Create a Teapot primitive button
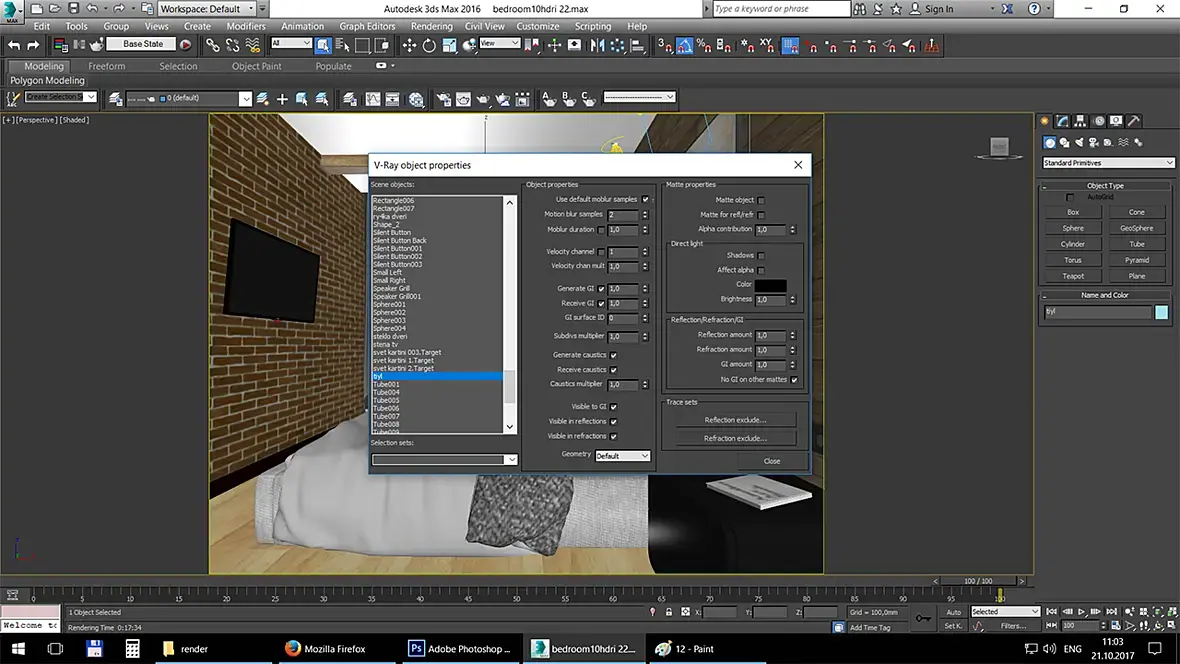The image size is (1180, 664). tap(1073, 276)
